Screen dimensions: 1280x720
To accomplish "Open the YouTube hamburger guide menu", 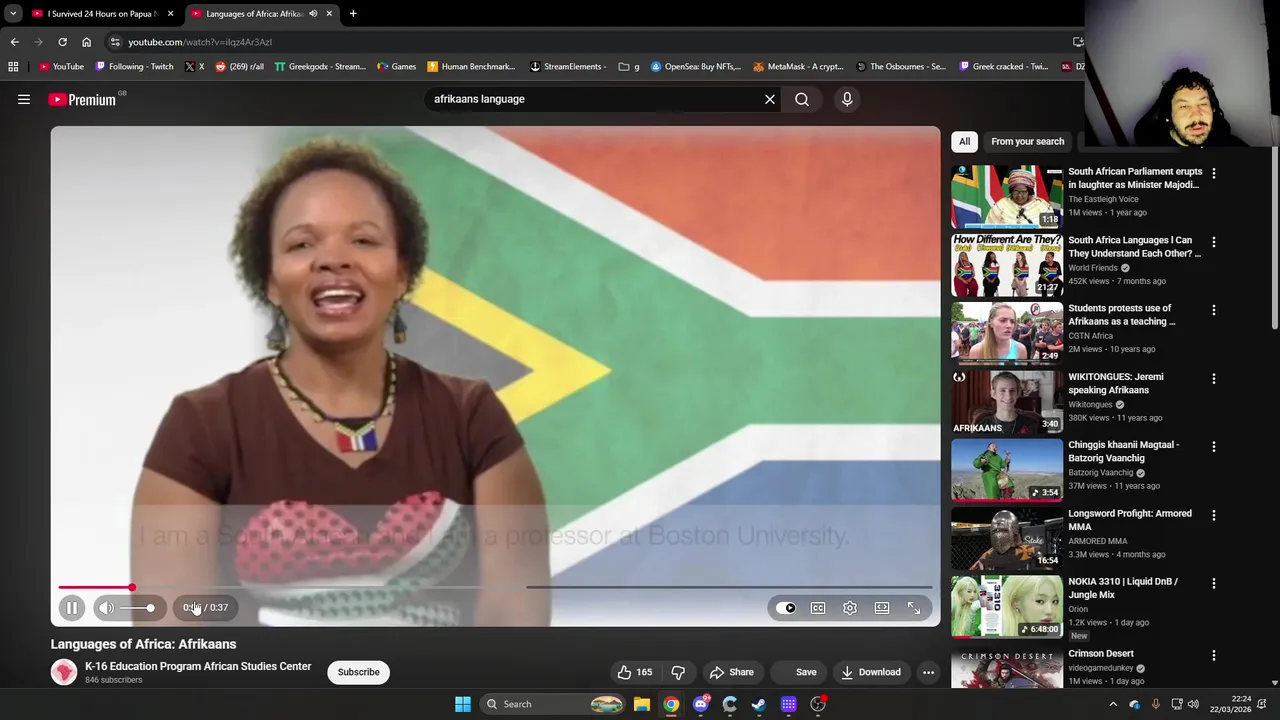I will (24, 99).
